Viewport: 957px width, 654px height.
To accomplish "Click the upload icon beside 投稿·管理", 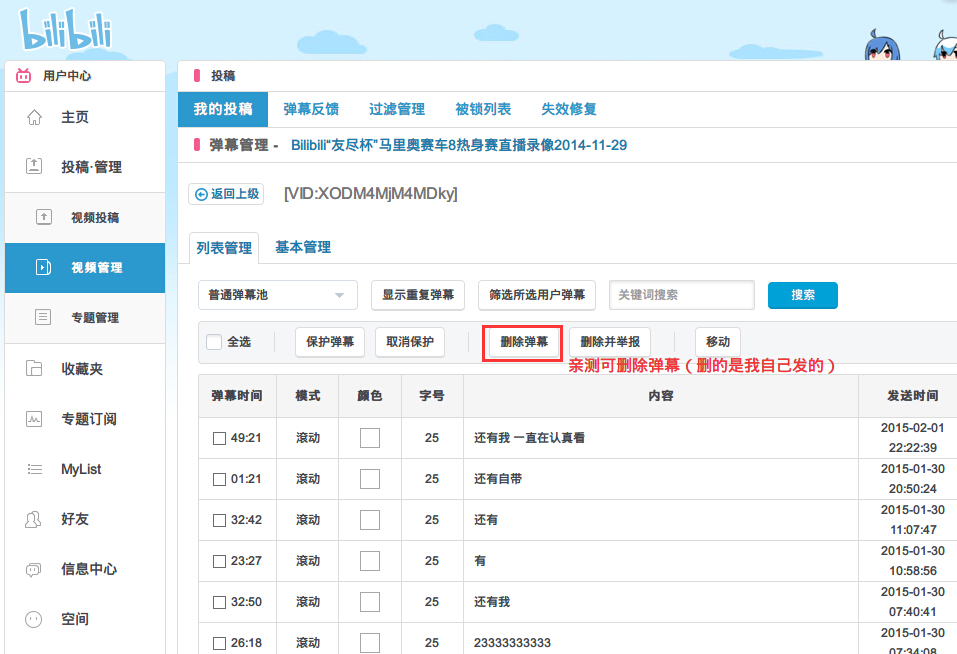I will [34, 166].
